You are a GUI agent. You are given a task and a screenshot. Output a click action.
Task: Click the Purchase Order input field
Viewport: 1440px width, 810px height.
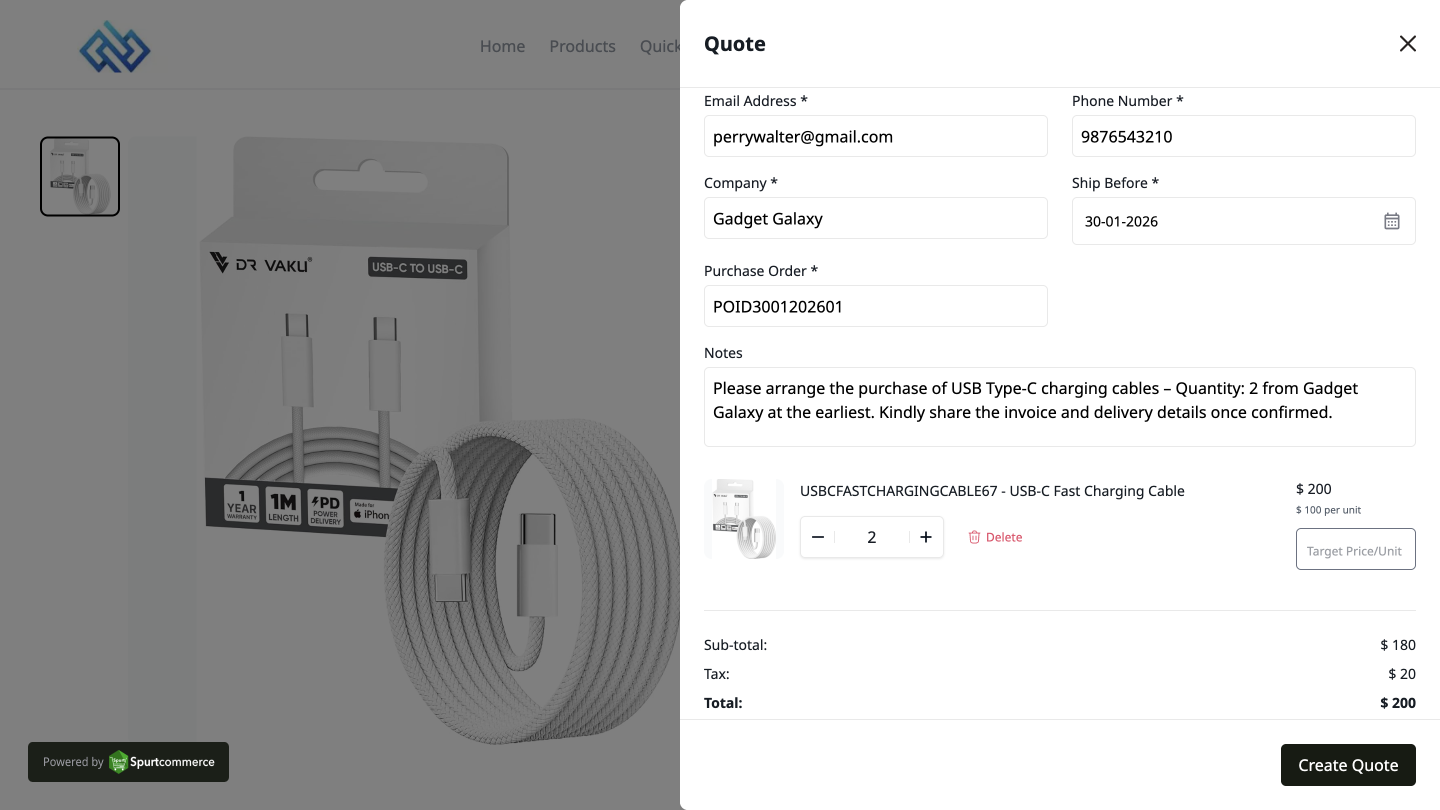(x=875, y=307)
